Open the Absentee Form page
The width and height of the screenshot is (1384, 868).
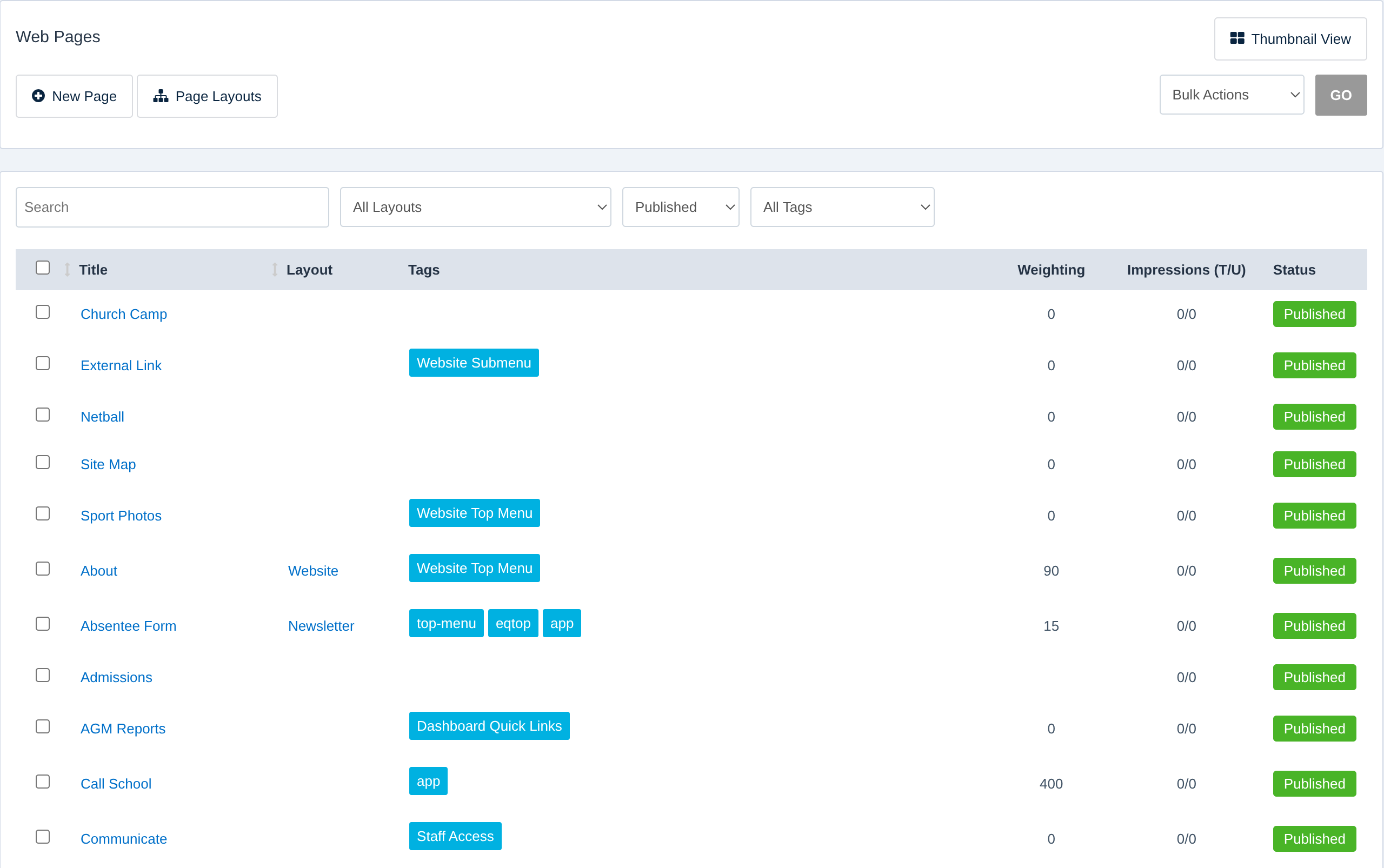pos(128,626)
